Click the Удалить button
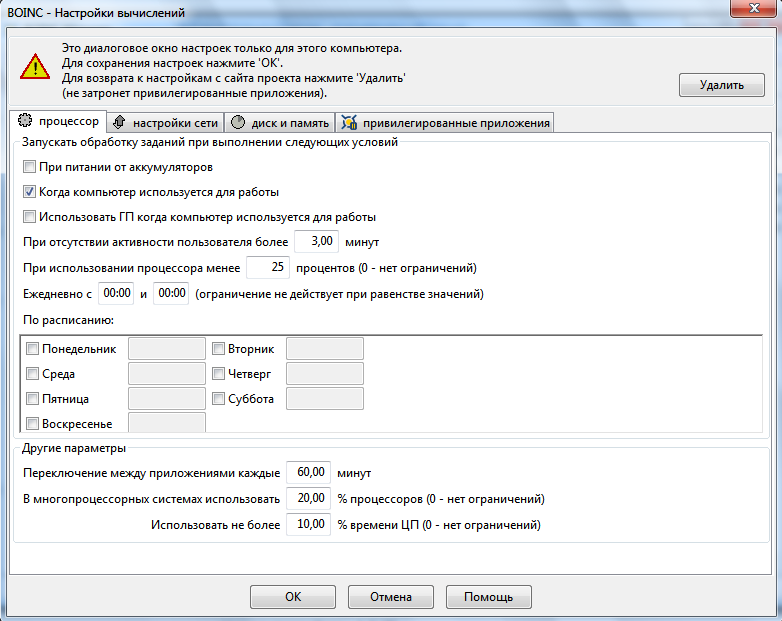The height and width of the screenshot is (621, 782). point(722,85)
